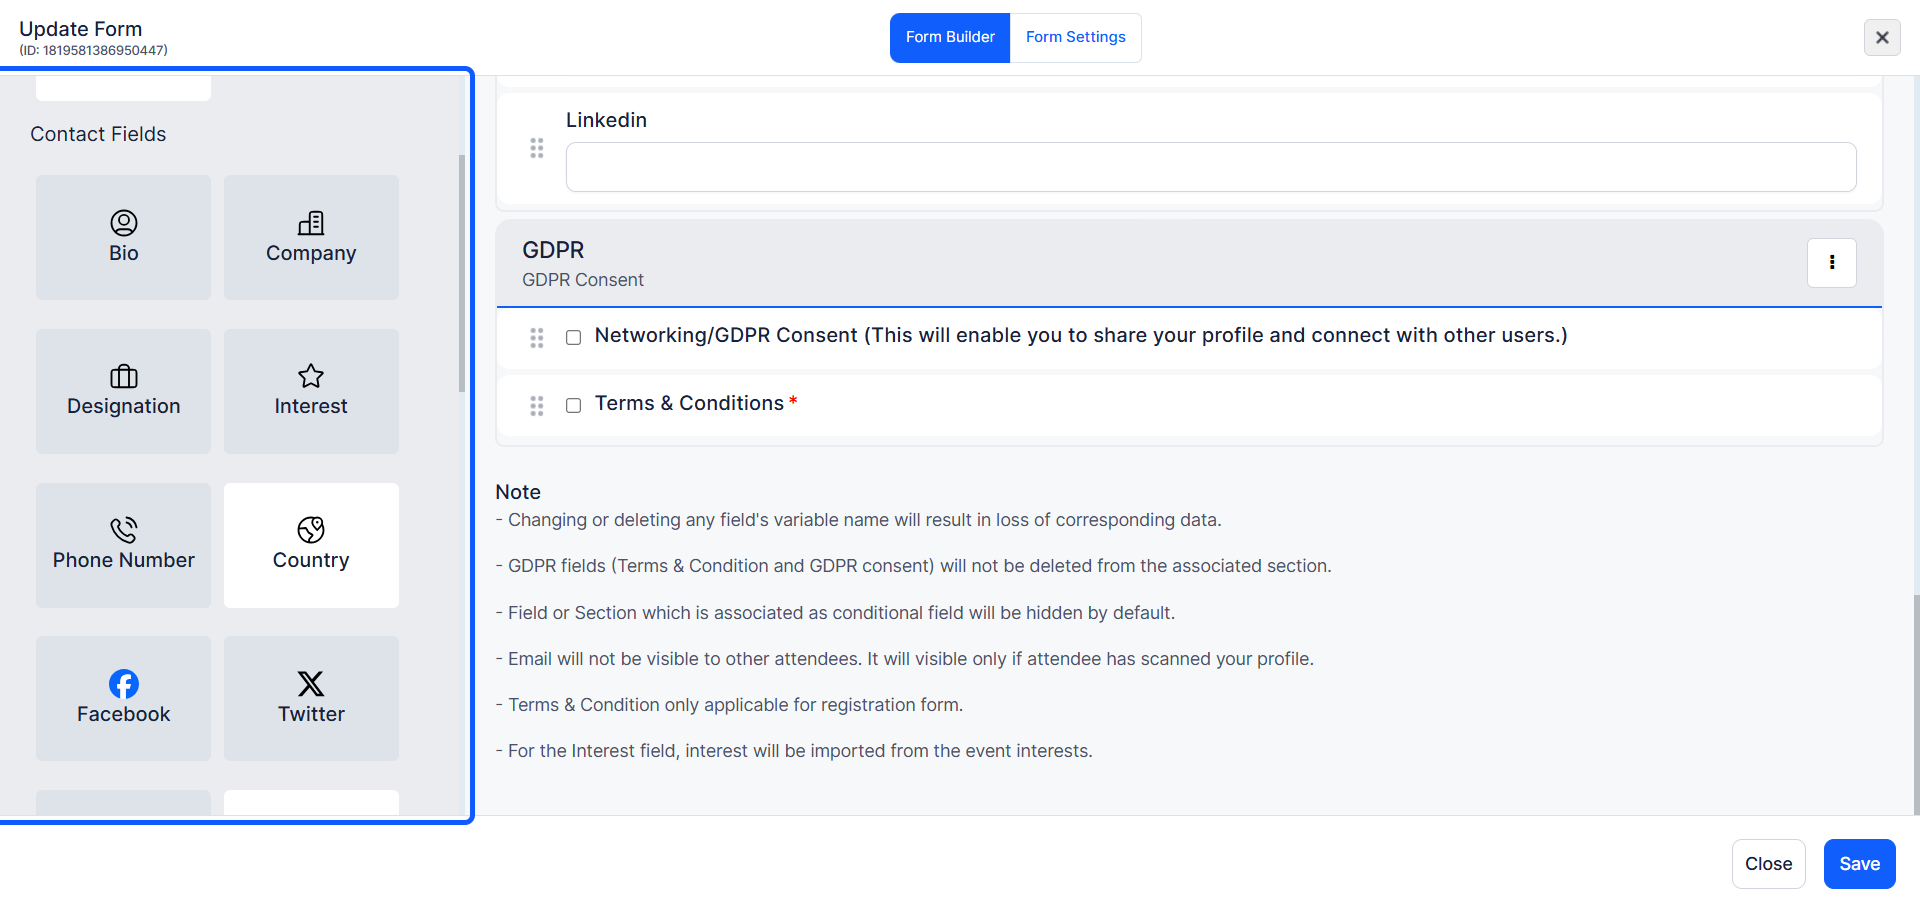
Task: Click the GDPR Consent subtitle text
Action: 583,280
